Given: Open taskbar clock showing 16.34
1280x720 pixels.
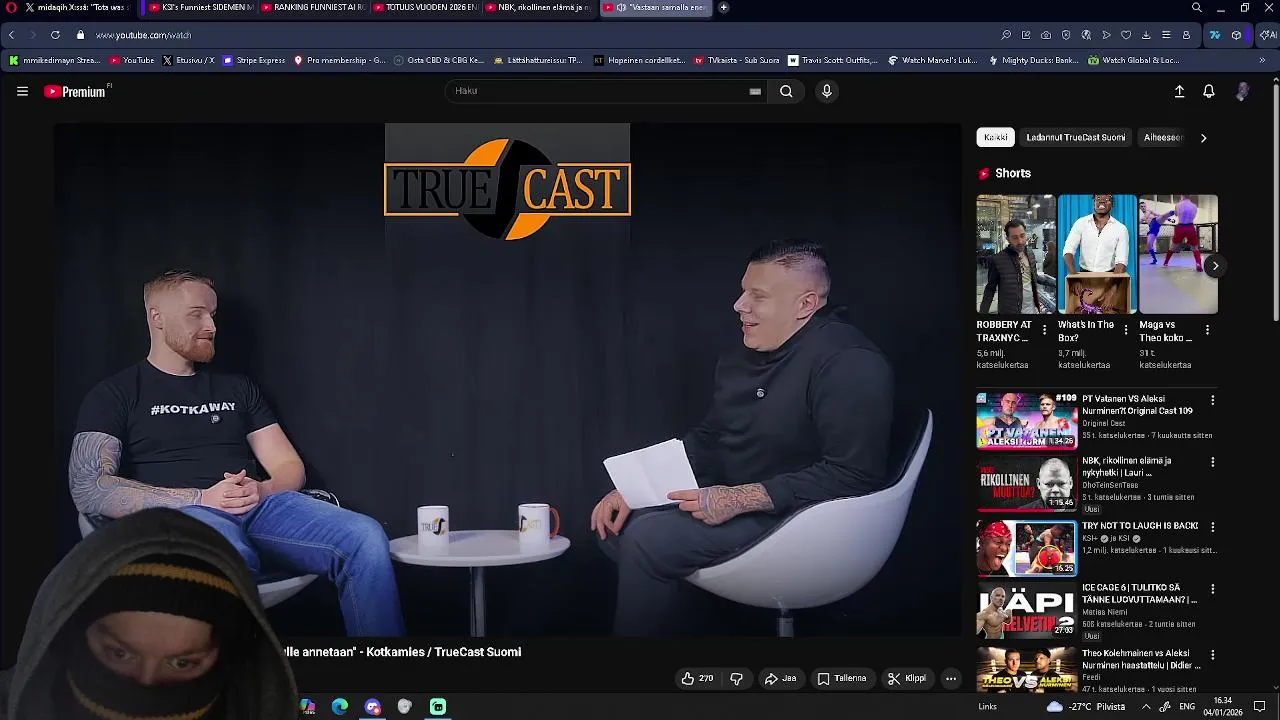Looking at the screenshot, I should (1222, 706).
